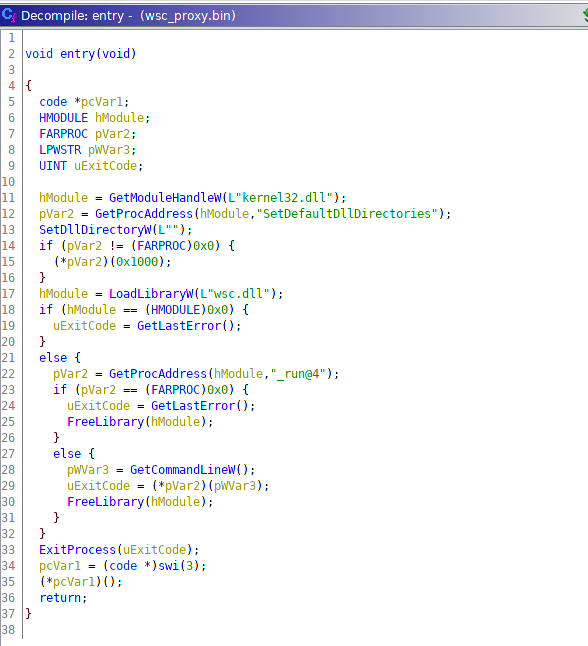This screenshot has height=646, width=588.
Task: Click the SetDllDirectoryW call on line 13
Action: (95, 230)
